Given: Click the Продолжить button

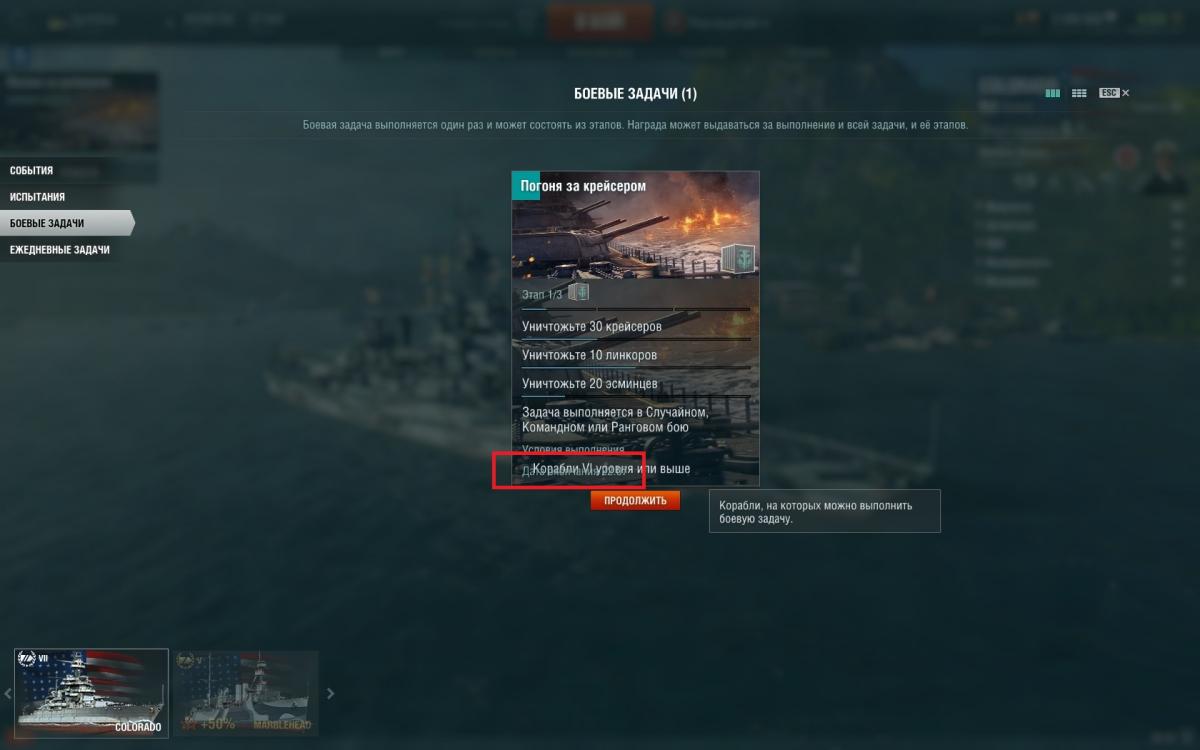Looking at the screenshot, I should pos(635,500).
